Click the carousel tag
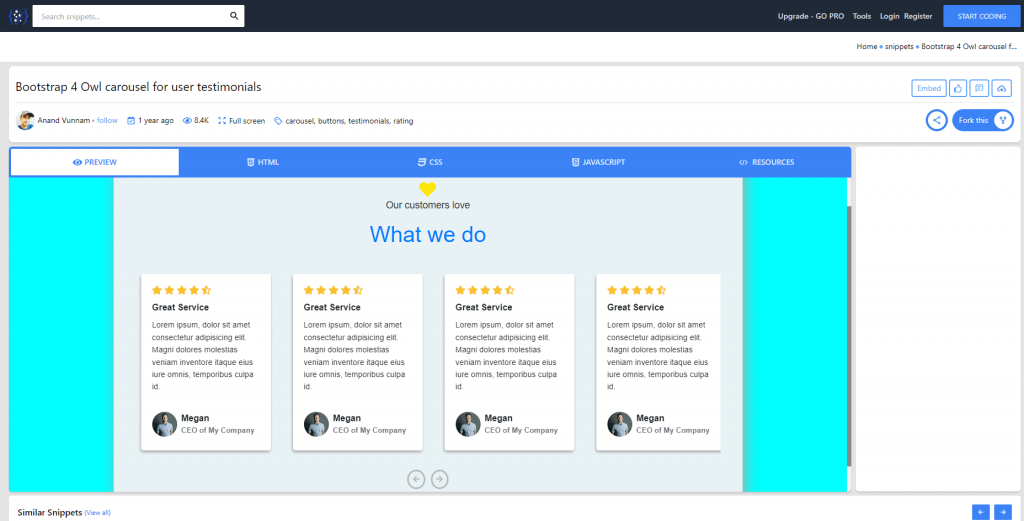The image size is (1024, 521). (299, 121)
